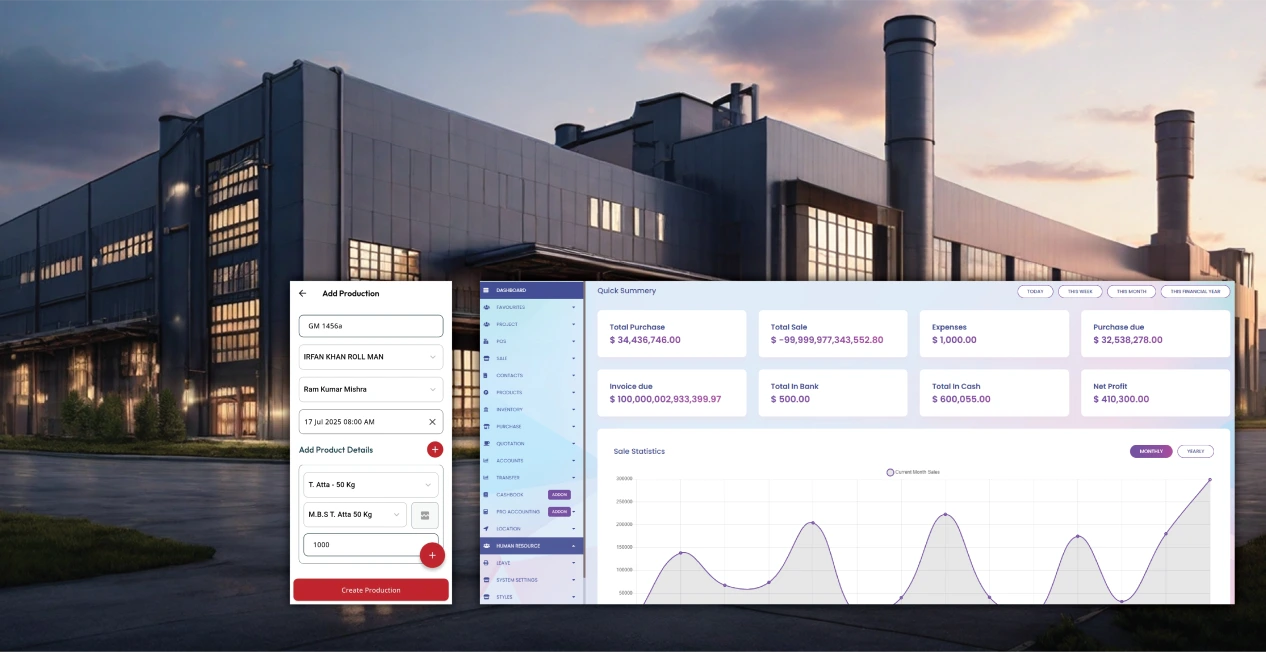Image resolution: width=1266 pixels, height=652 pixels.
Task: Switch chart to Yearly view
Action: pos(1195,451)
